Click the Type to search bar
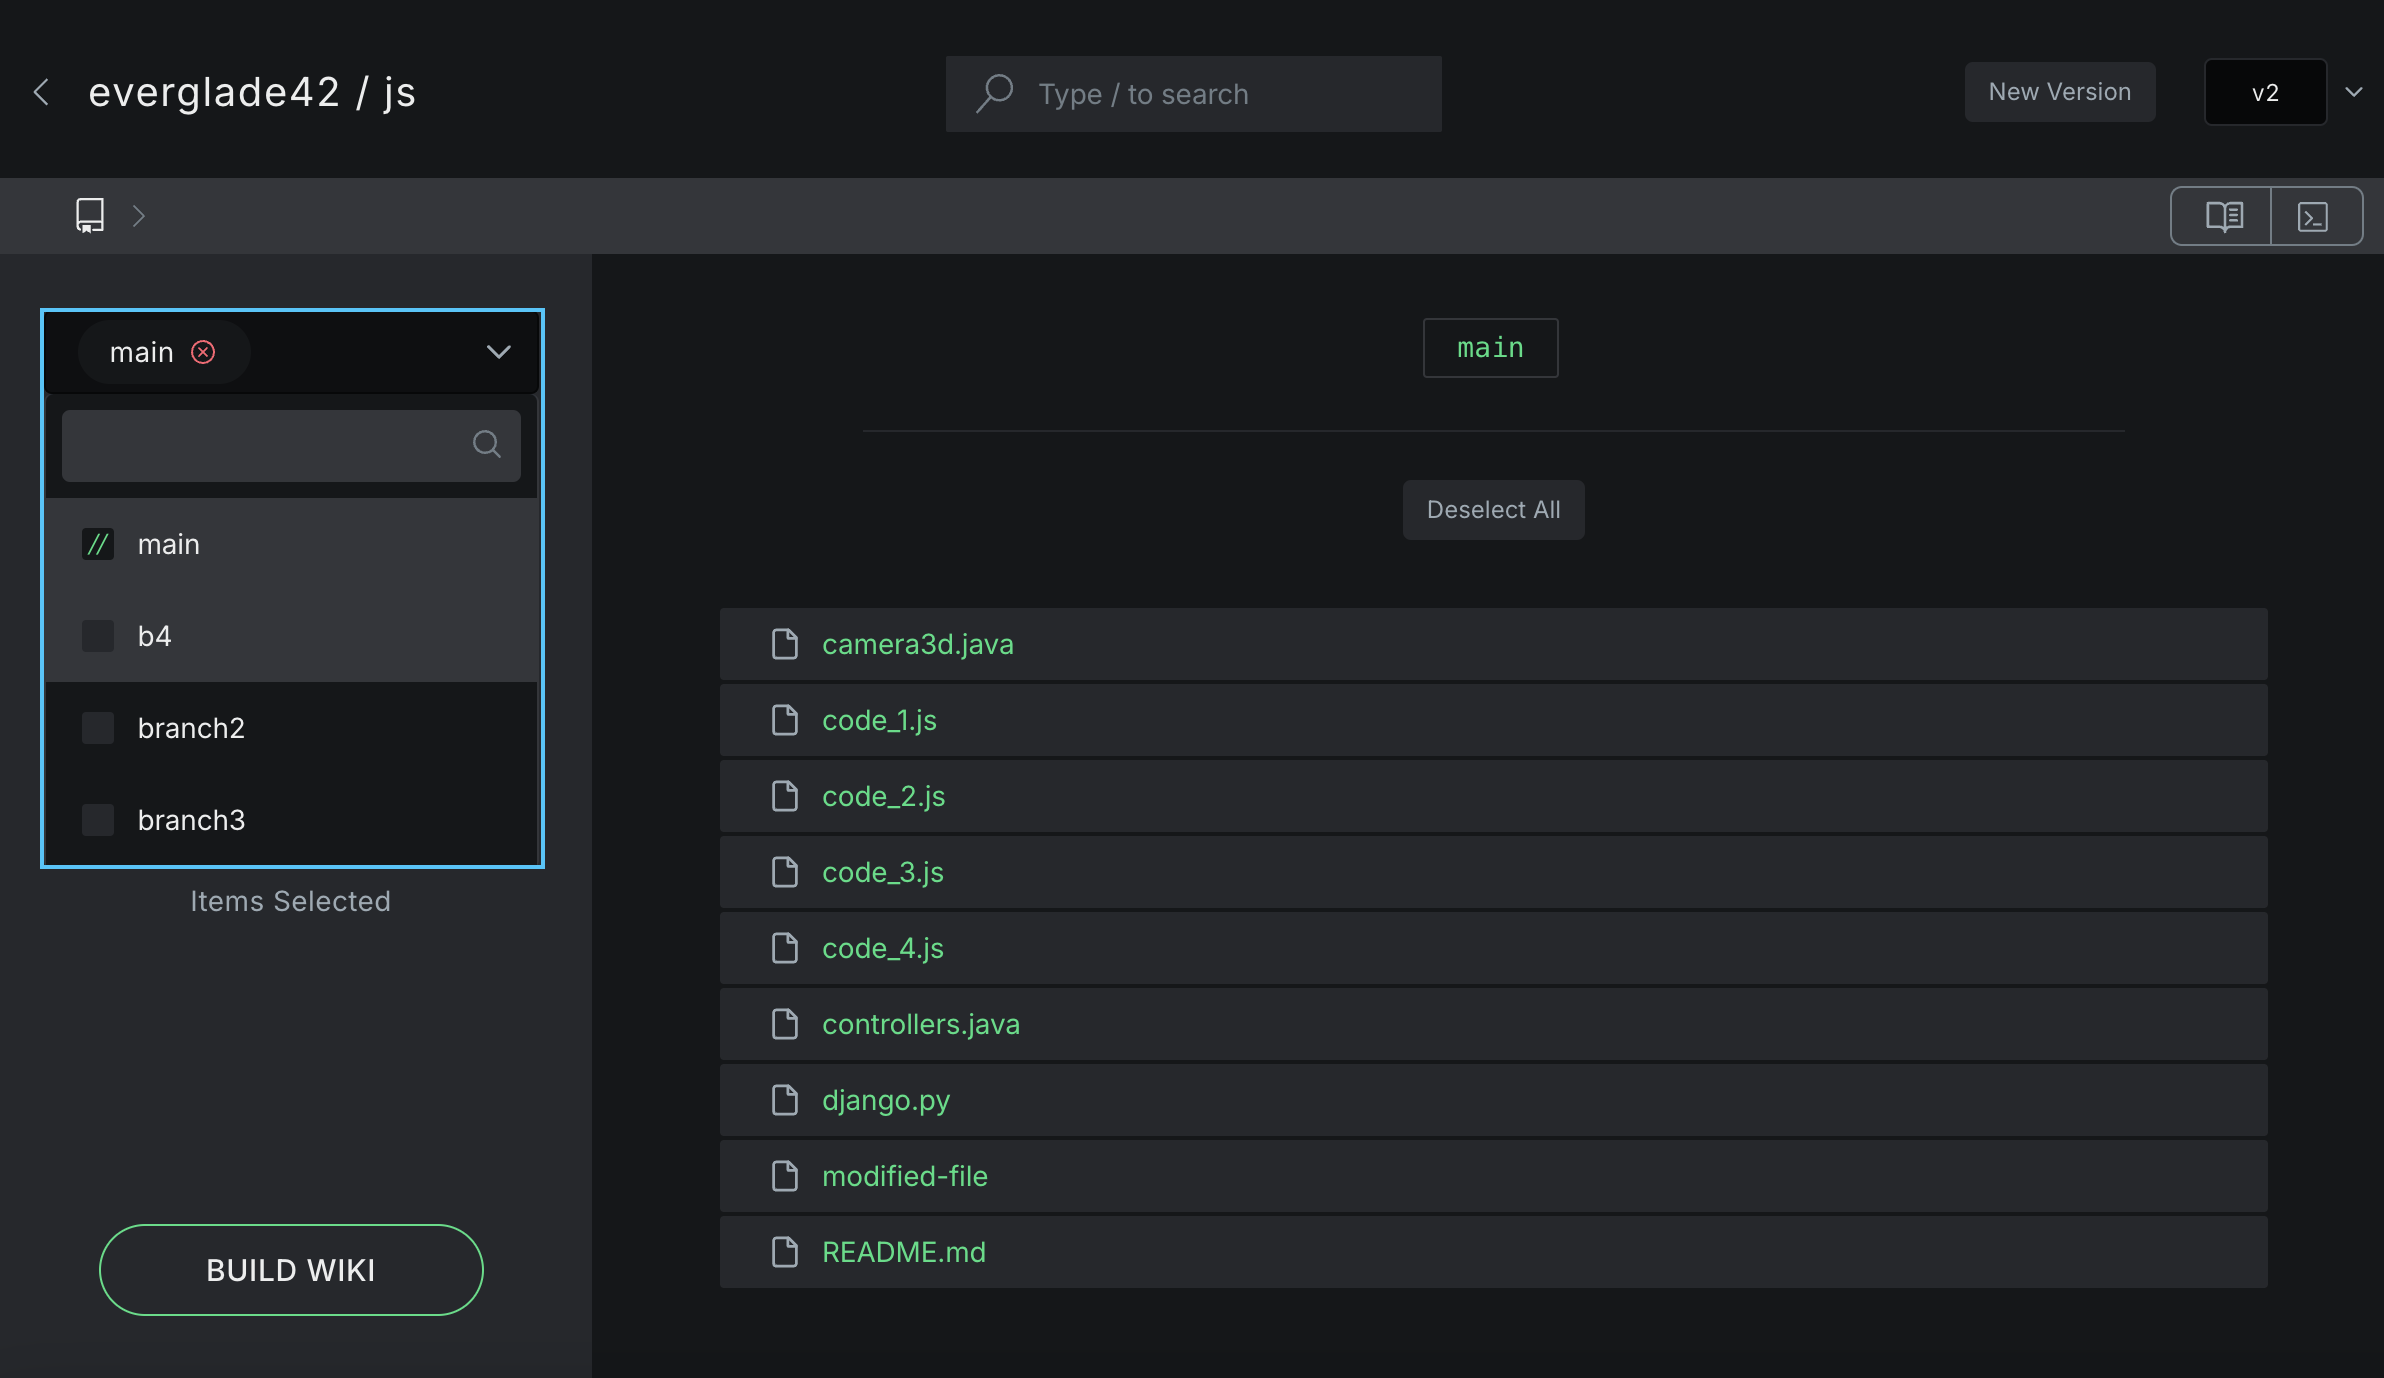 (x=1192, y=92)
